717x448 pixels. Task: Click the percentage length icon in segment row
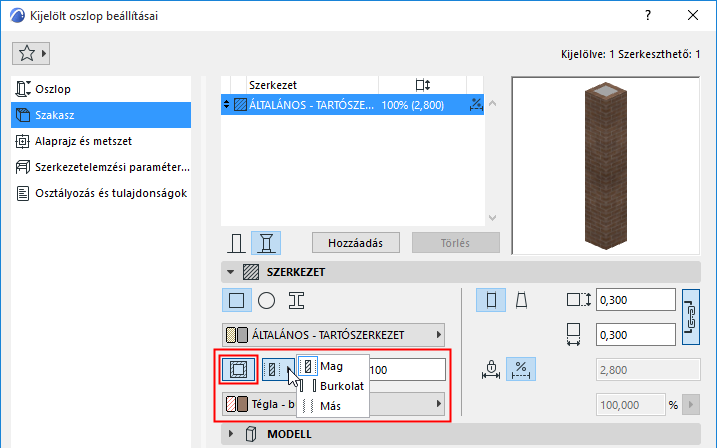point(476,105)
